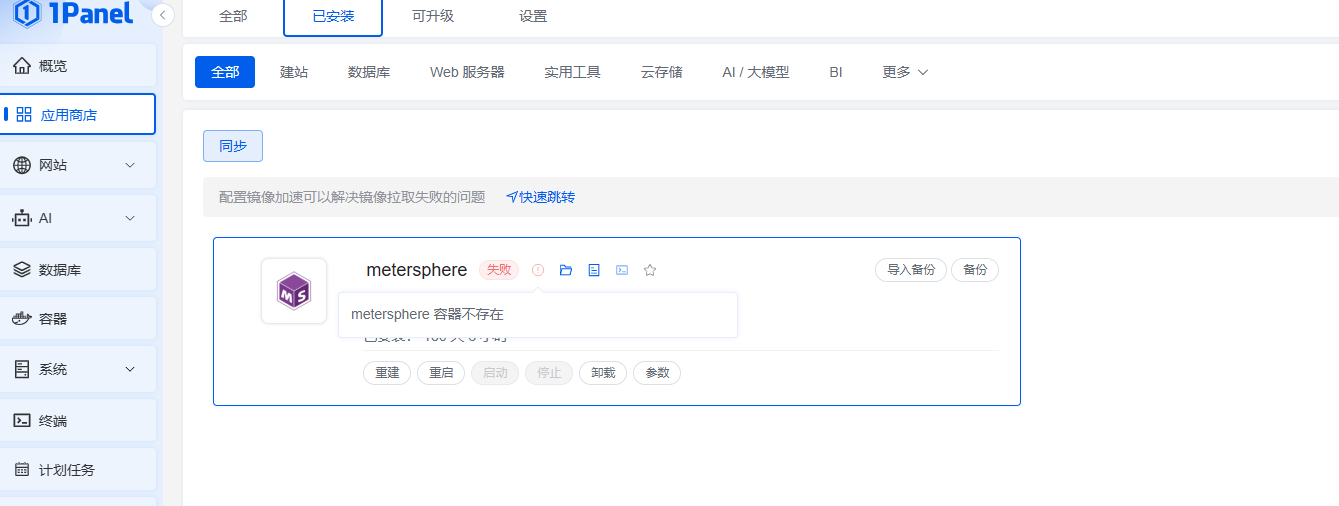Switch to the 可升级 tab
The height and width of the screenshot is (506, 1339).
433,16
